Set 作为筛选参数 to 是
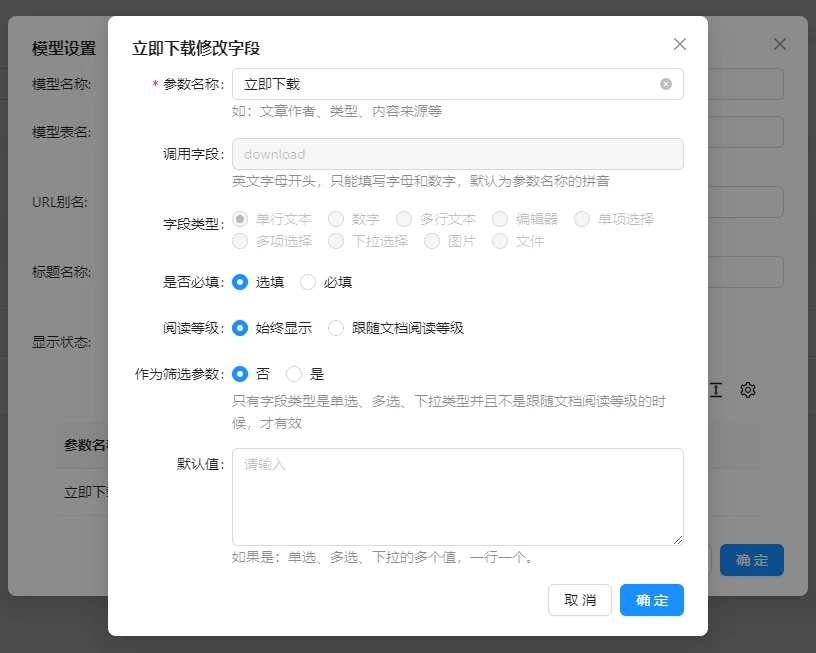Viewport: 816px width, 653px height. coord(294,374)
